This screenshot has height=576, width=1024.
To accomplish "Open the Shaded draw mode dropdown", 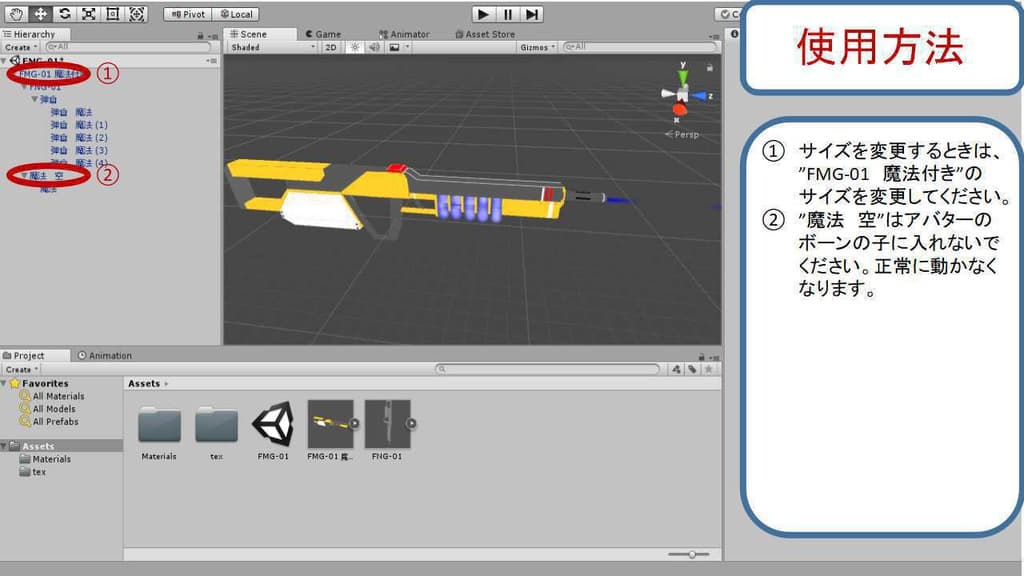I will [x=272, y=47].
